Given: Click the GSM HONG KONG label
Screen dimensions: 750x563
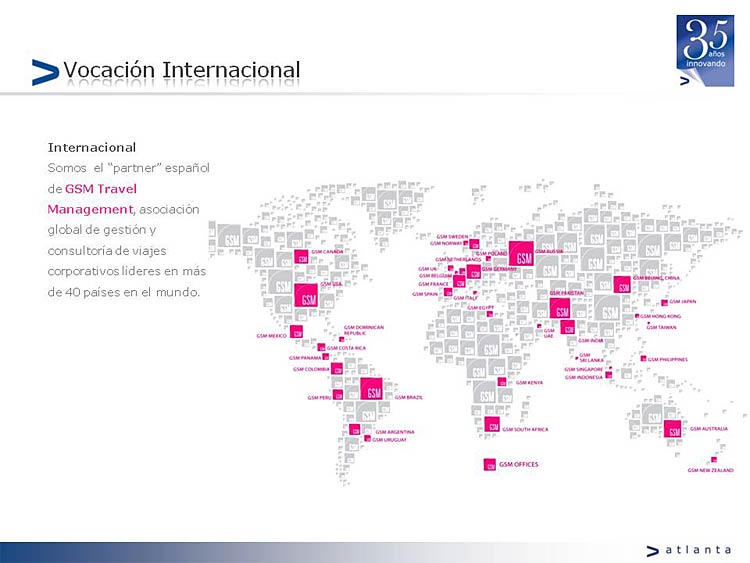Looking at the screenshot, I should (x=661, y=316).
